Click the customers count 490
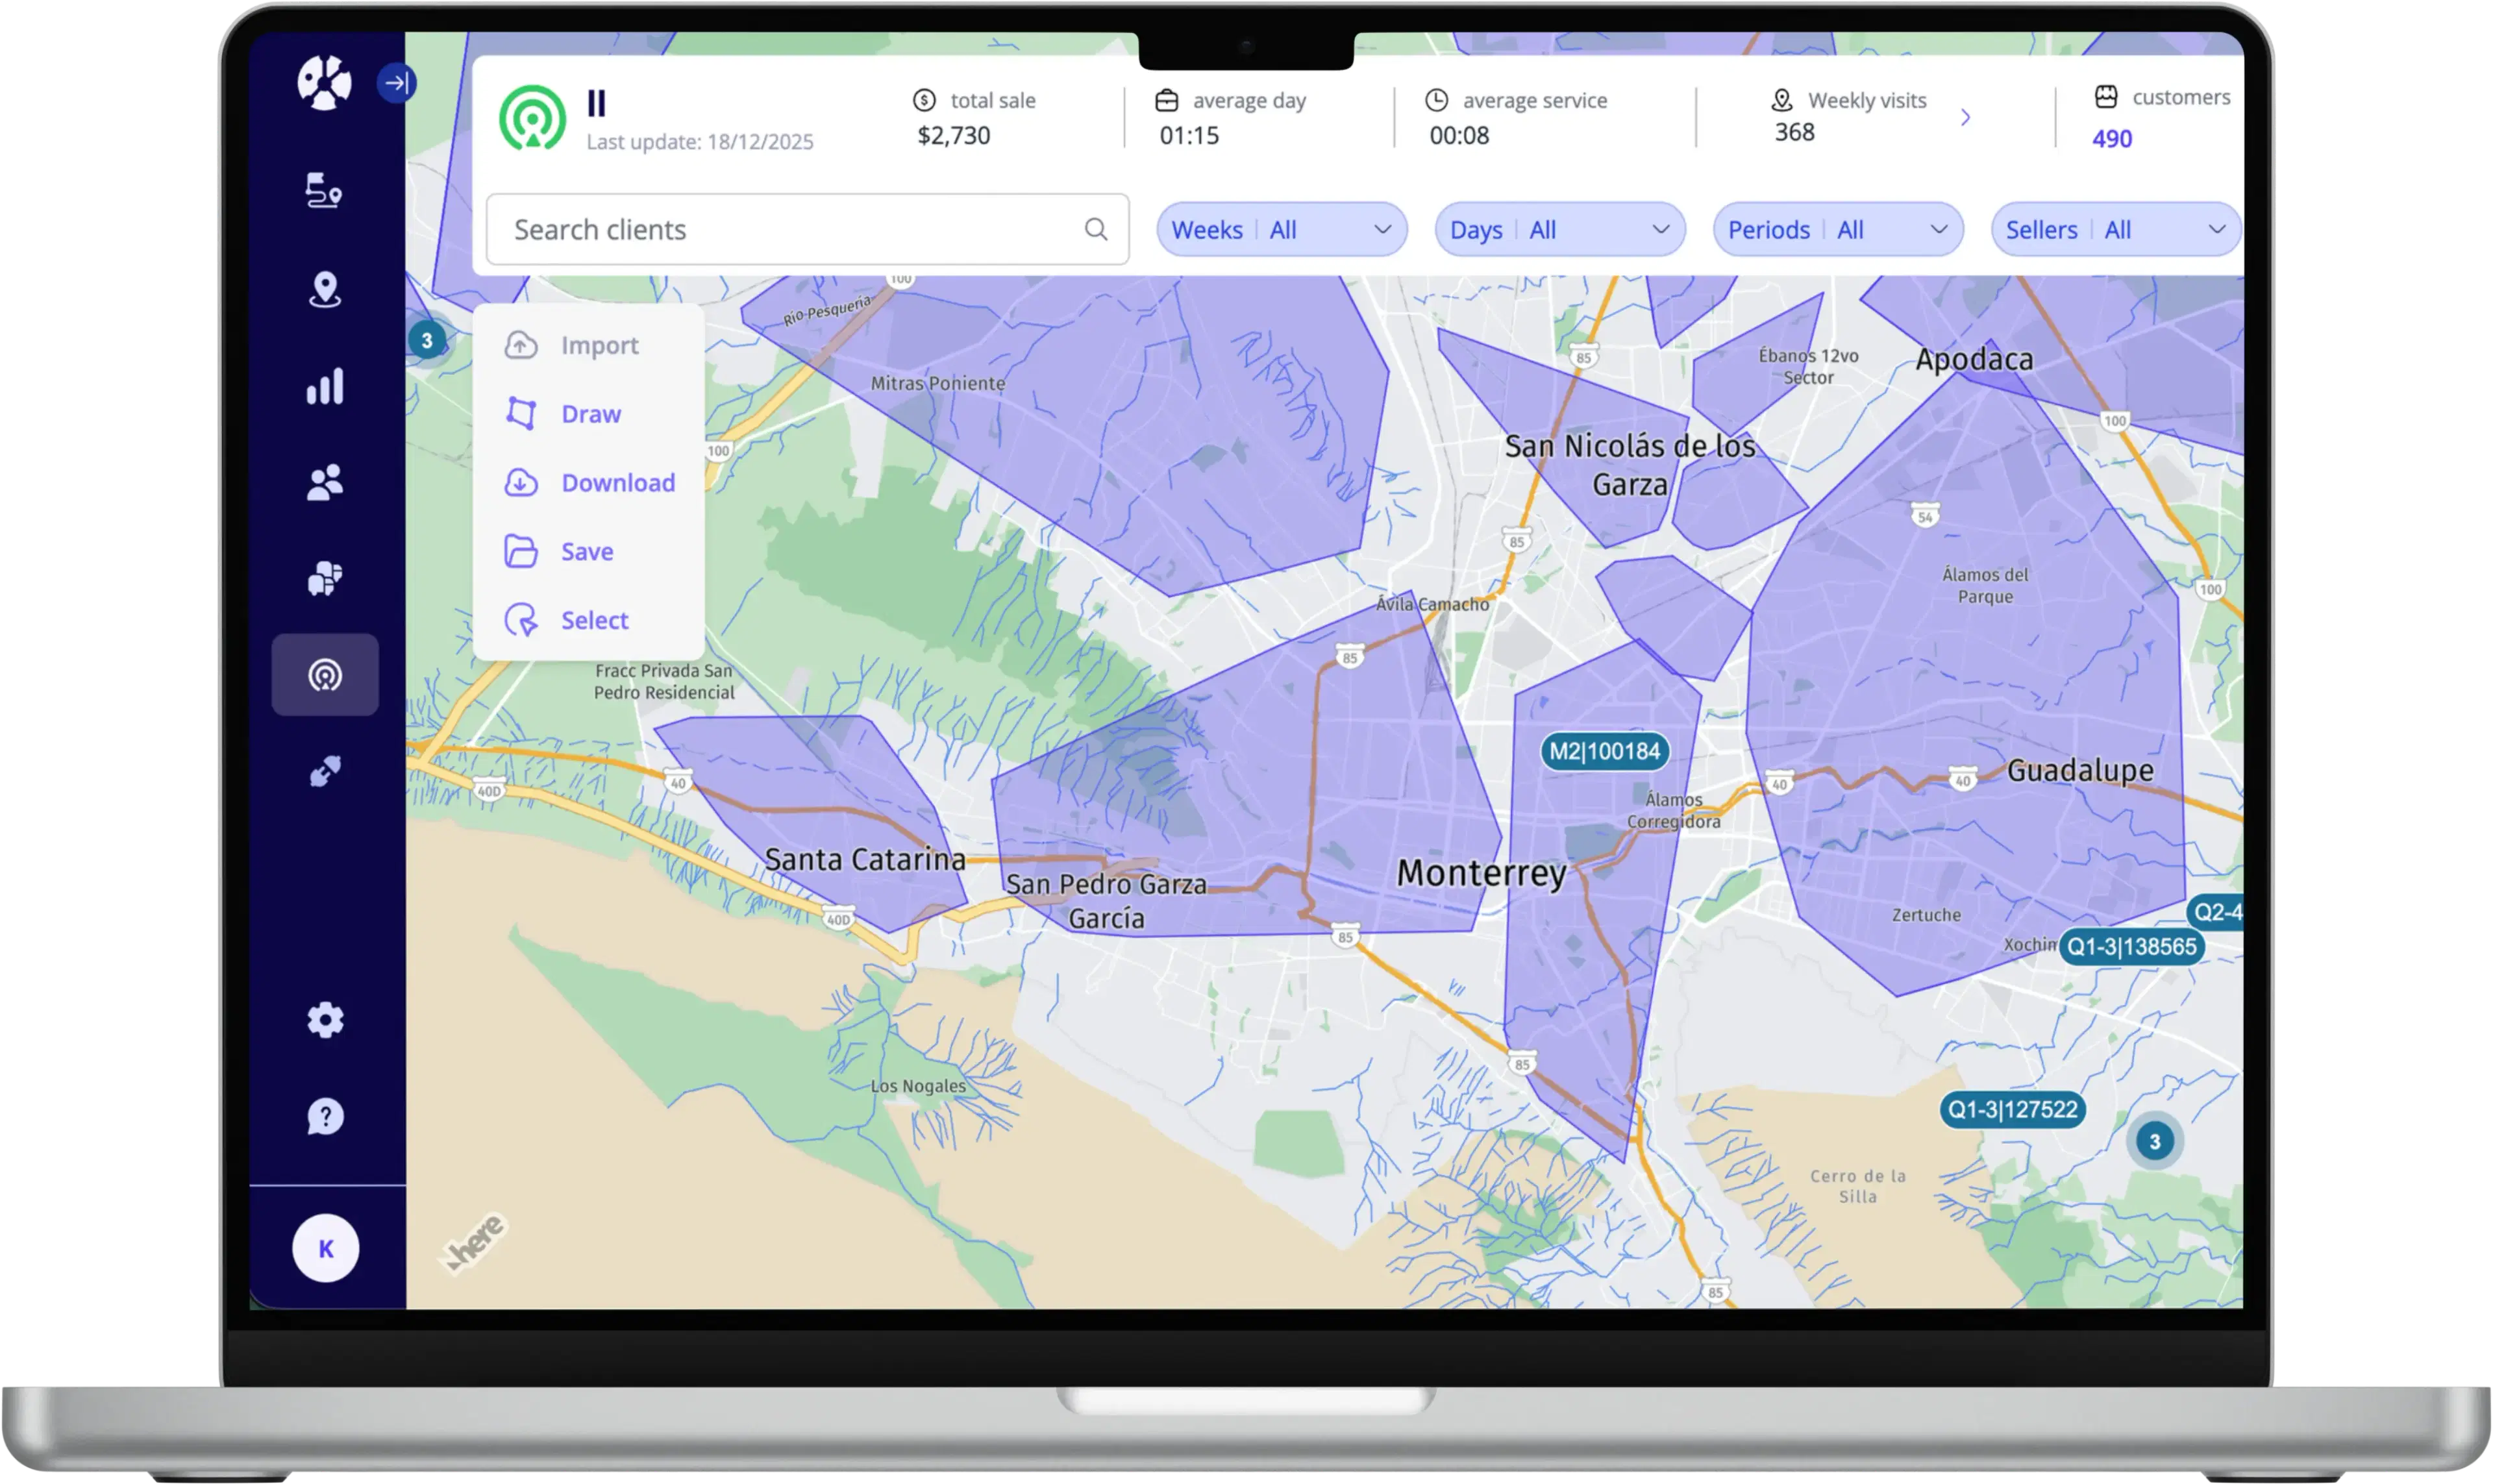Screen dimensions: 2493x1484 pos(2112,139)
